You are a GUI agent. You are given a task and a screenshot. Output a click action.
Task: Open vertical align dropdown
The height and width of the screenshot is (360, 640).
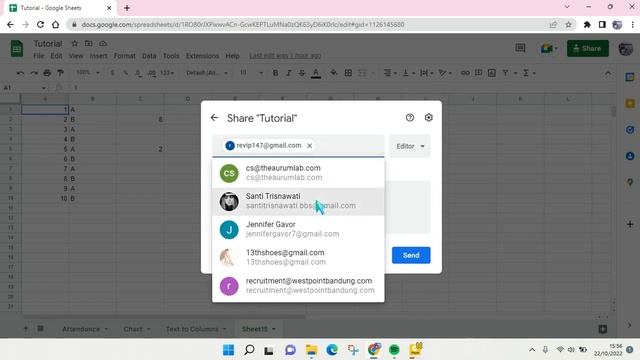click(408, 73)
